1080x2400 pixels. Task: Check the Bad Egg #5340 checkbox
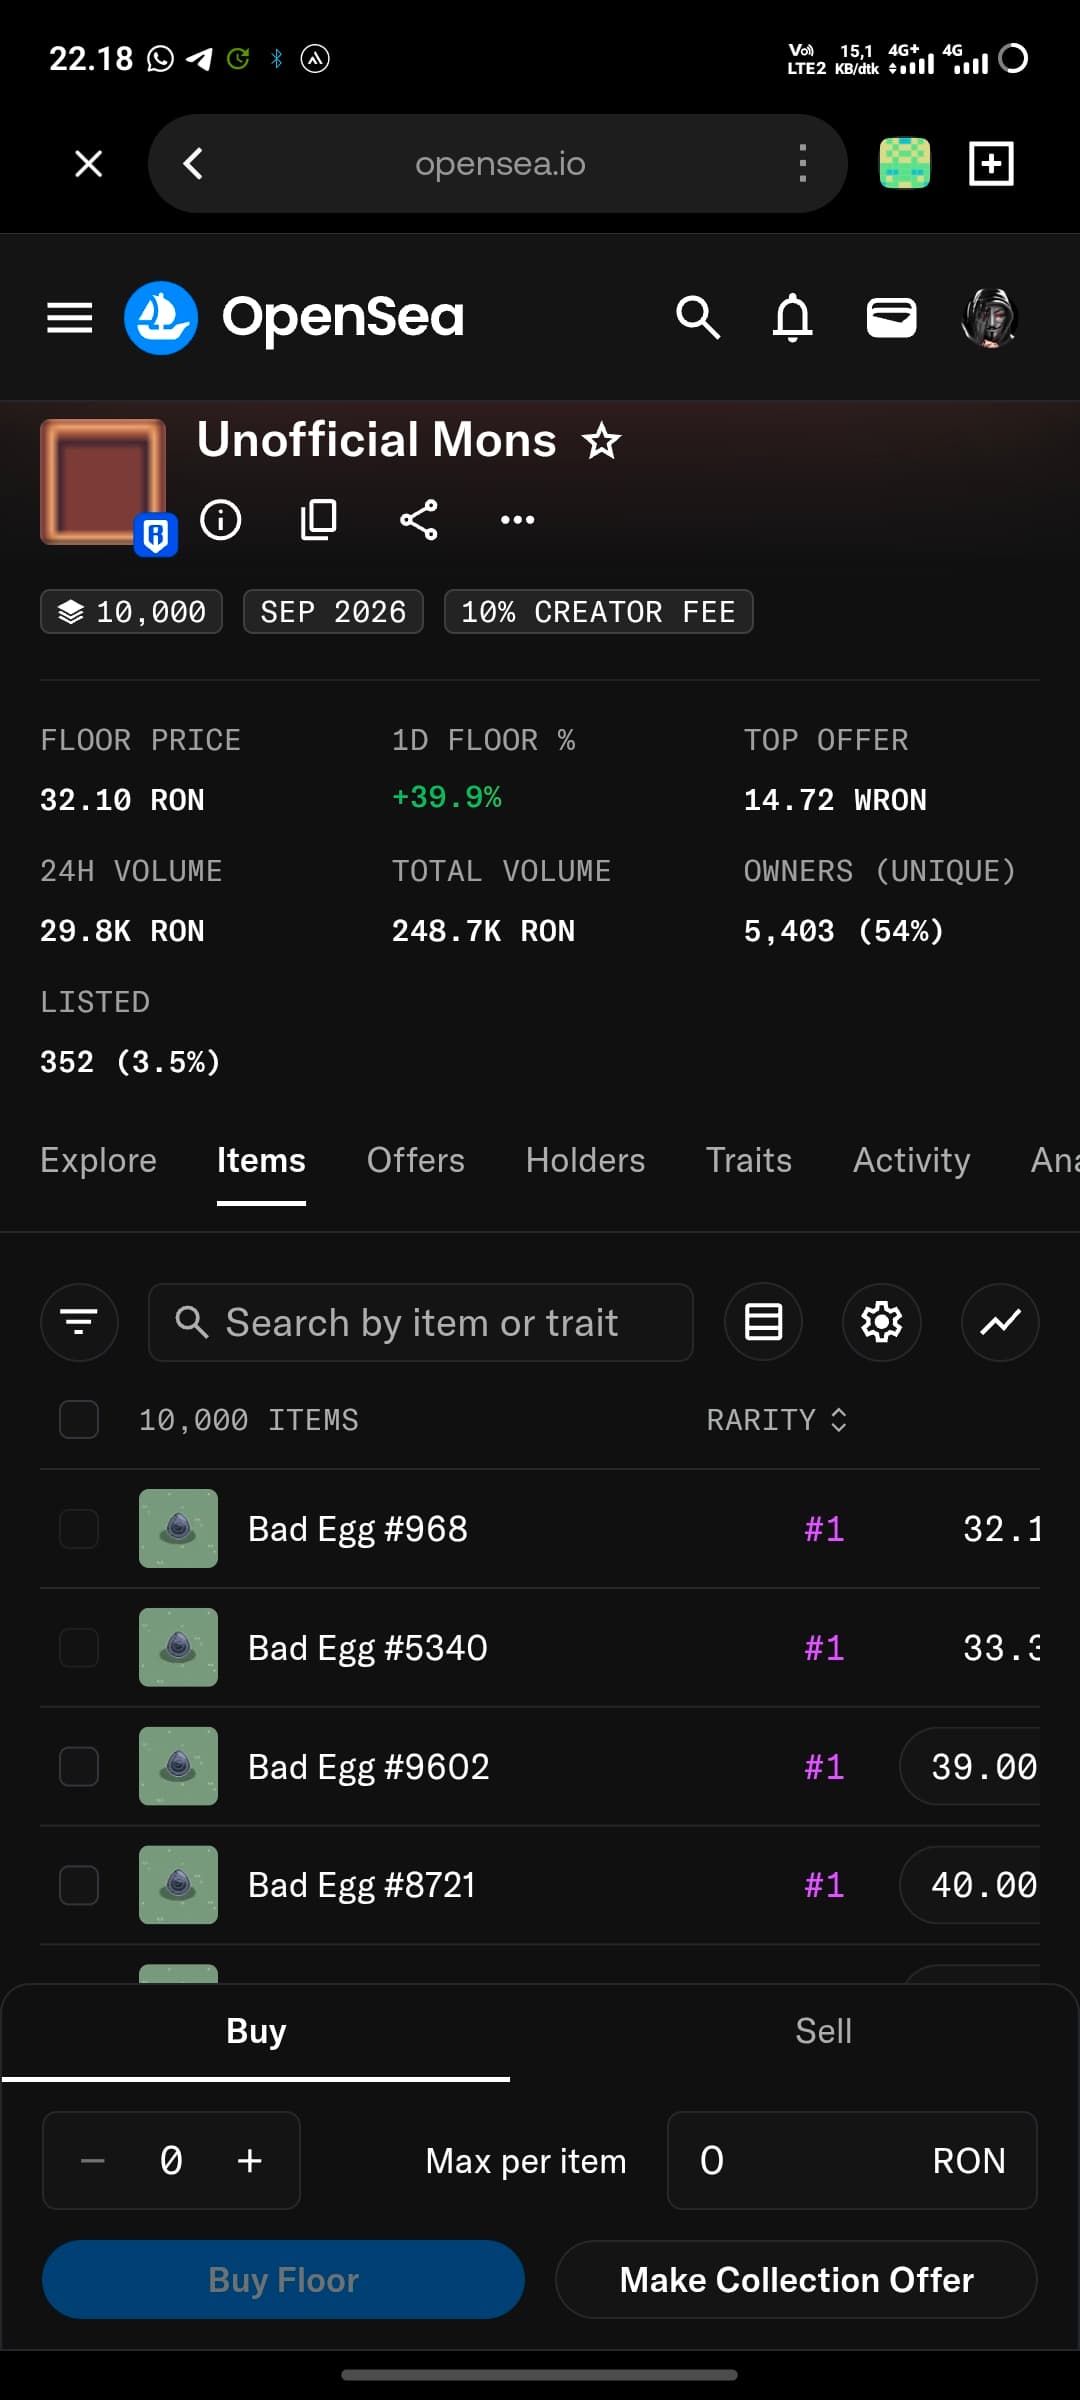pyautogui.click(x=79, y=1647)
